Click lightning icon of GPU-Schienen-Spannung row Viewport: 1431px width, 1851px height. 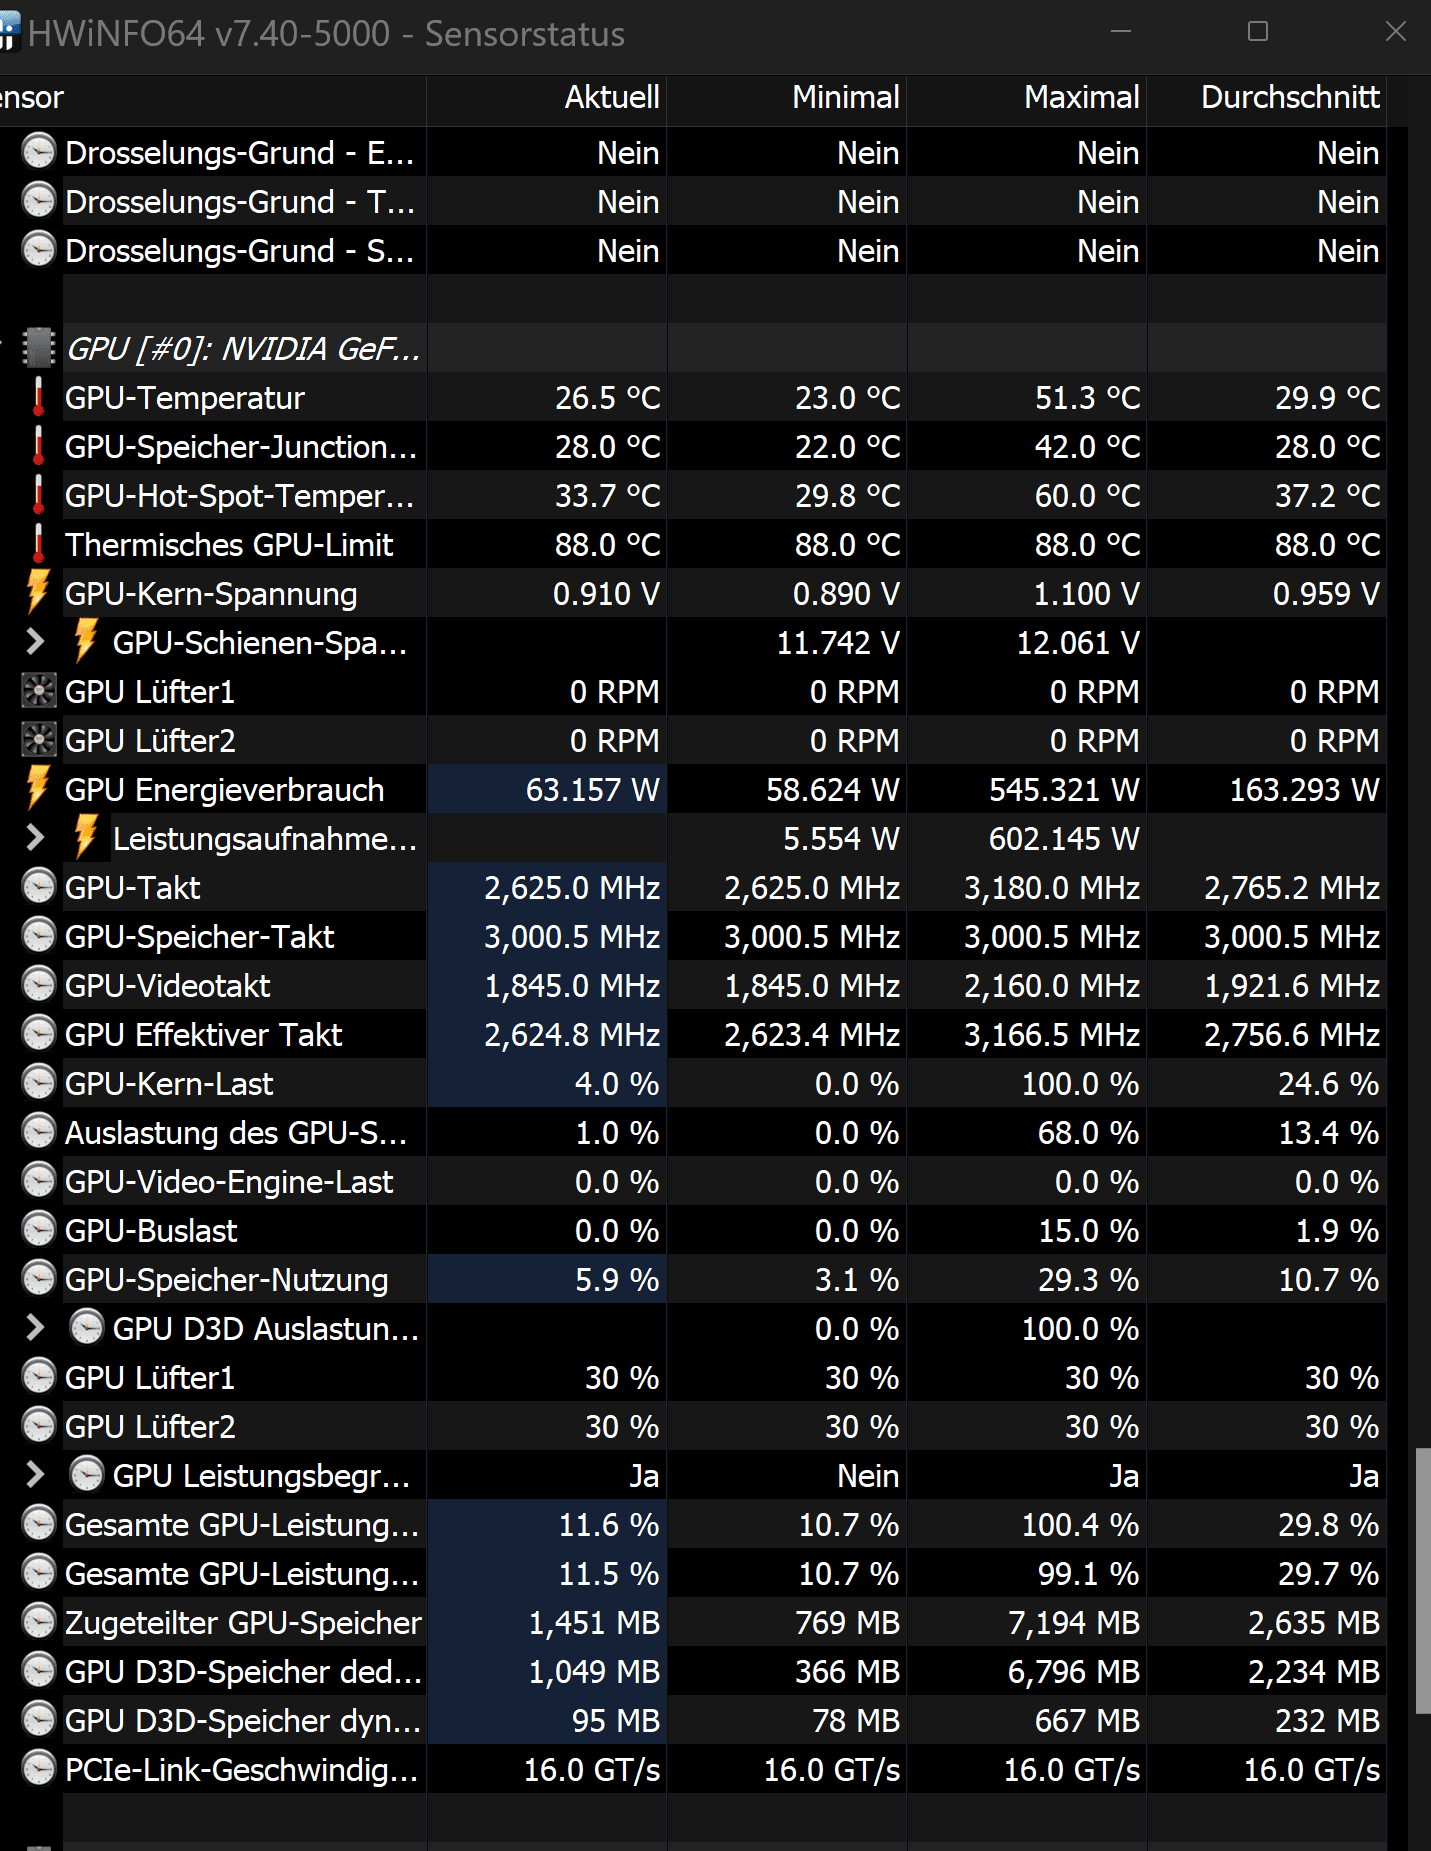[x=86, y=641]
